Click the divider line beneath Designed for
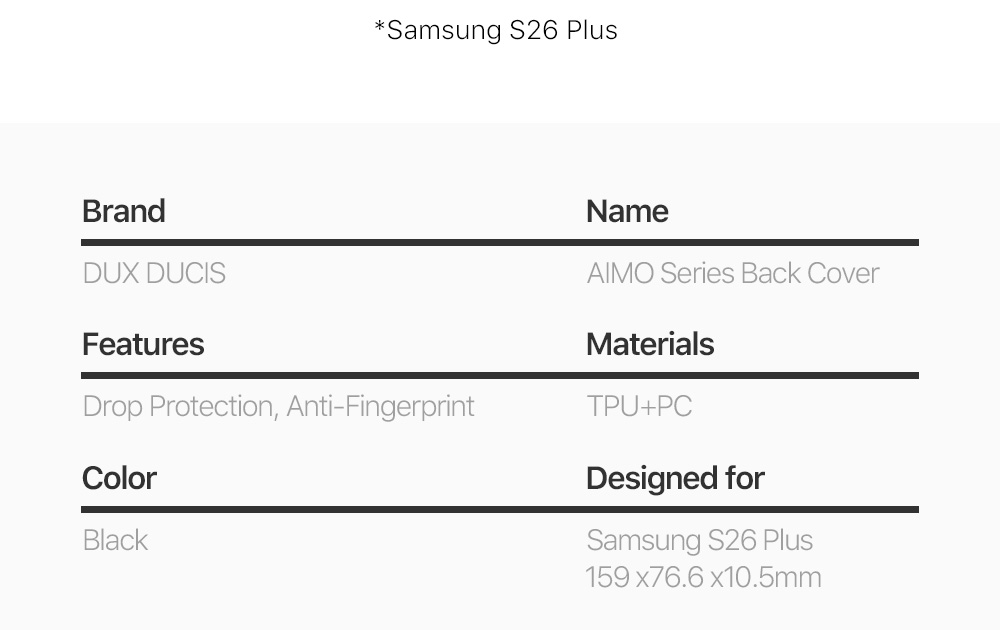The height and width of the screenshot is (630, 1000). tap(752, 509)
